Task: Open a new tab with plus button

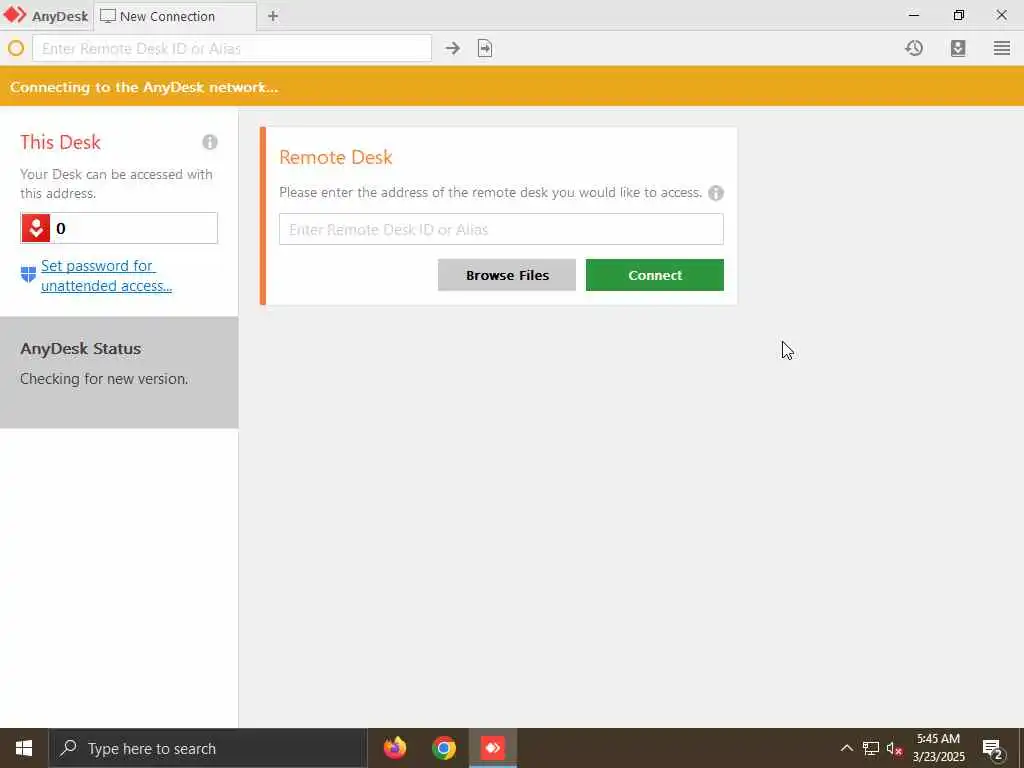Action: pos(273,16)
